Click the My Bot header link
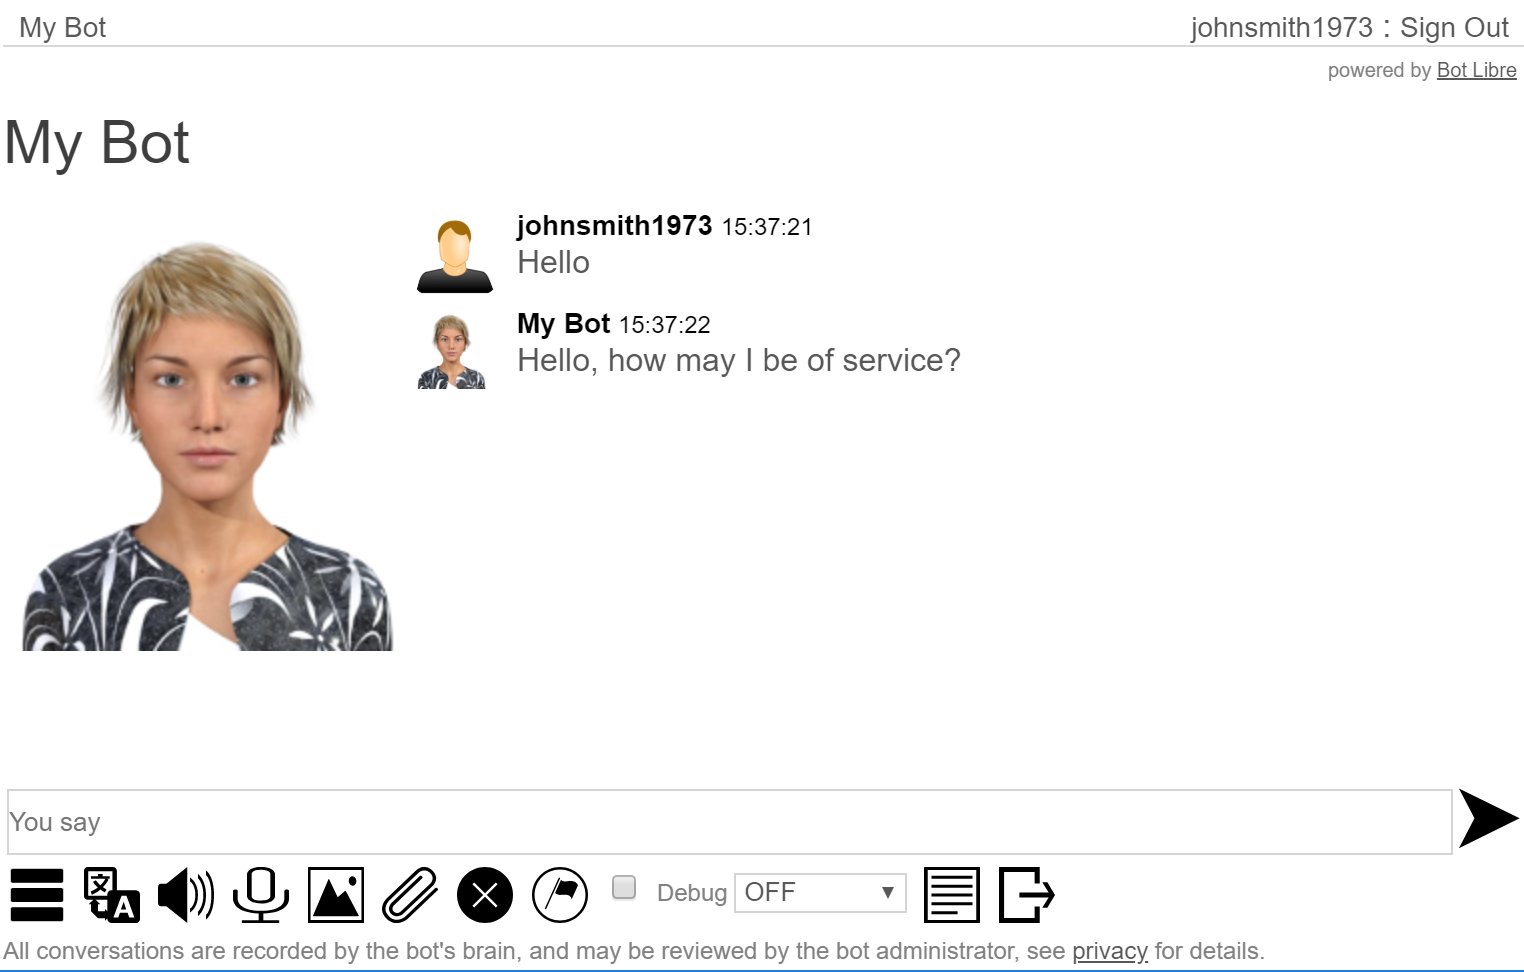1524x972 pixels. (62, 28)
